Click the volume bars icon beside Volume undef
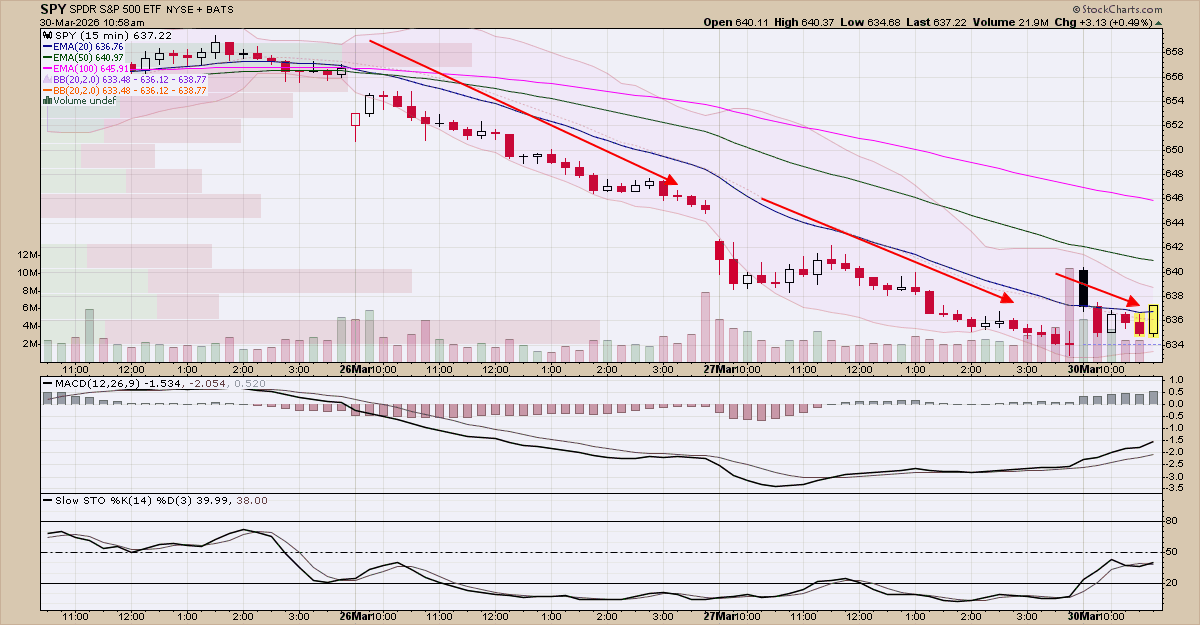The image size is (1200, 625). click(45, 100)
